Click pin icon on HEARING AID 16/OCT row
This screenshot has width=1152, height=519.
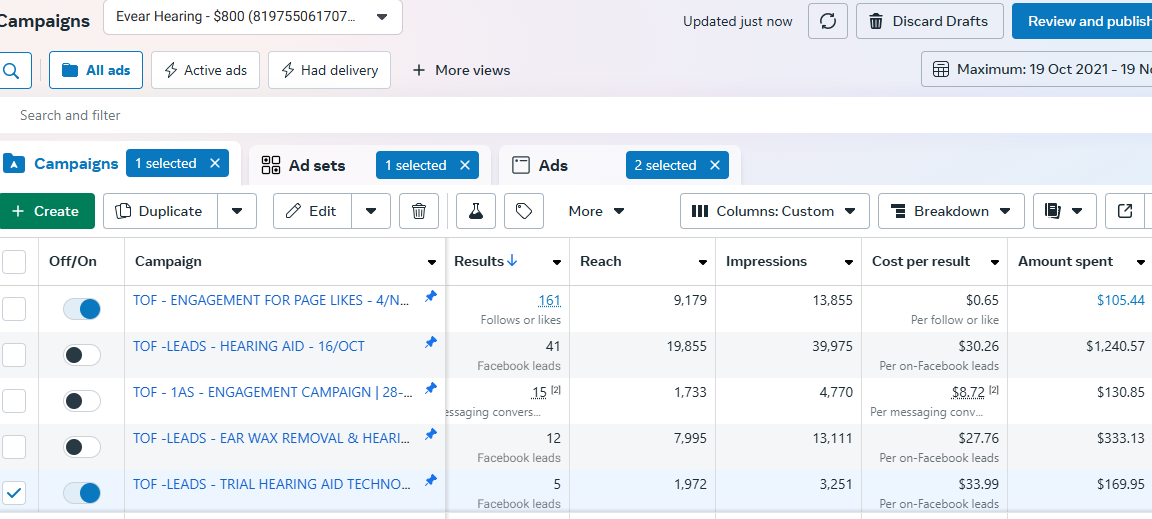(431, 343)
